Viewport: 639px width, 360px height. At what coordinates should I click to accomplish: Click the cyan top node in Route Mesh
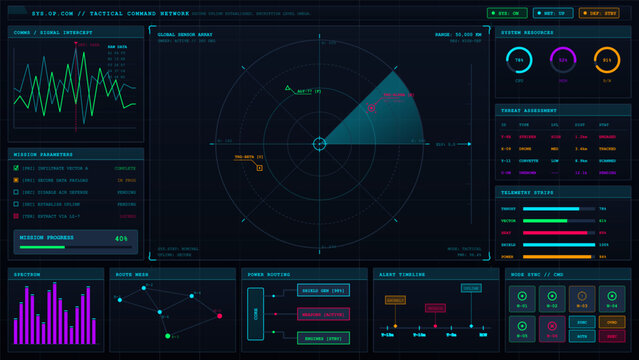coord(144,288)
